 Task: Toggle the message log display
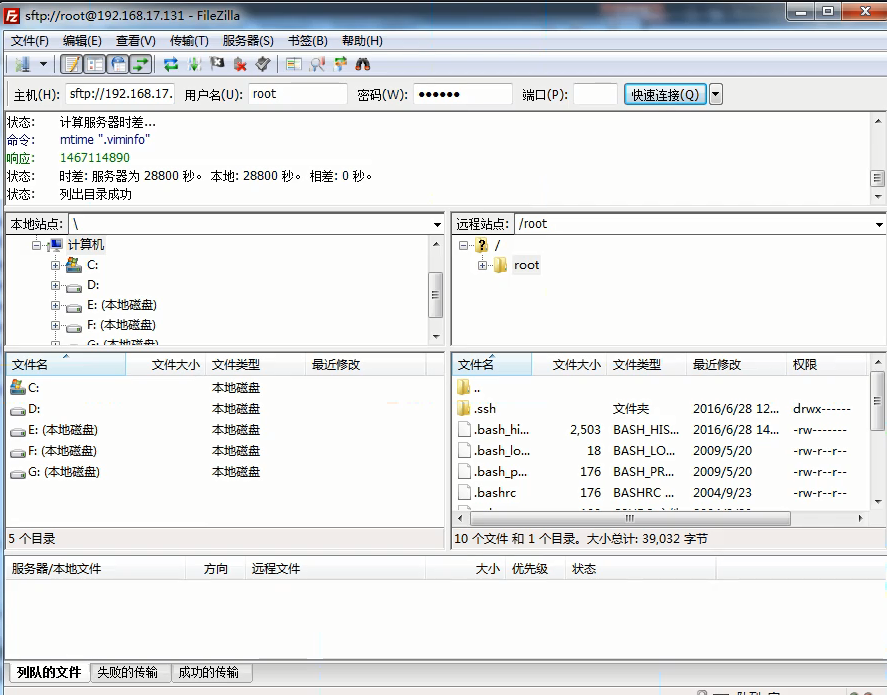click(72, 64)
